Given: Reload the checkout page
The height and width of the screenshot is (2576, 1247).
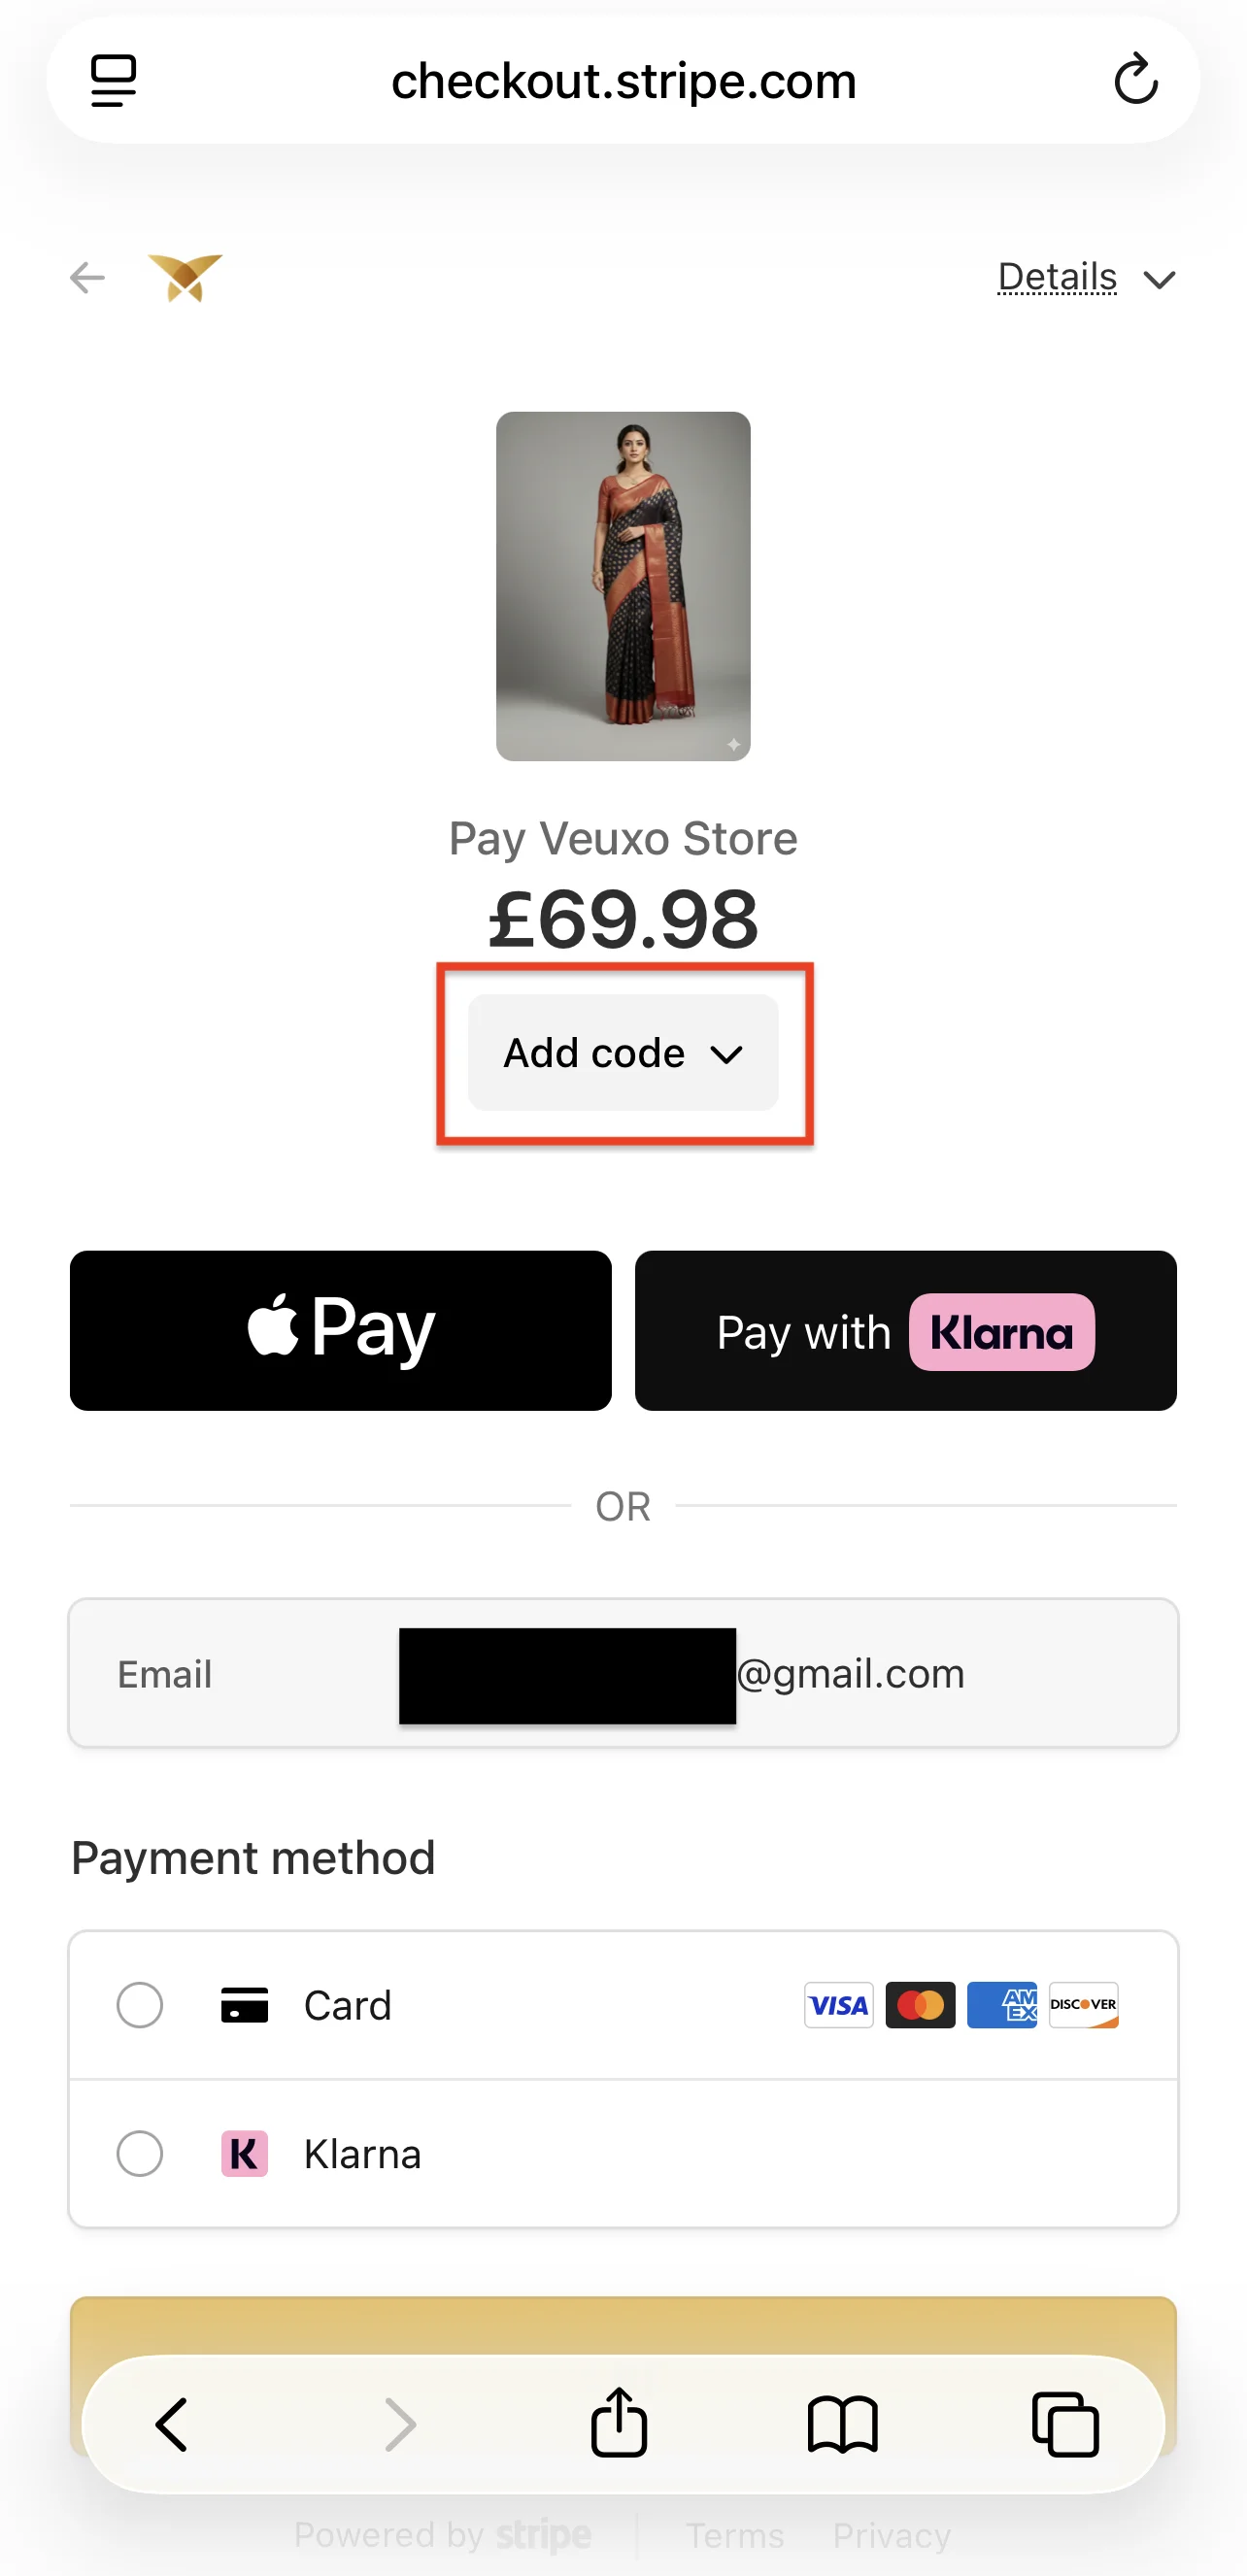Looking at the screenshot, I should (1136, 80).
